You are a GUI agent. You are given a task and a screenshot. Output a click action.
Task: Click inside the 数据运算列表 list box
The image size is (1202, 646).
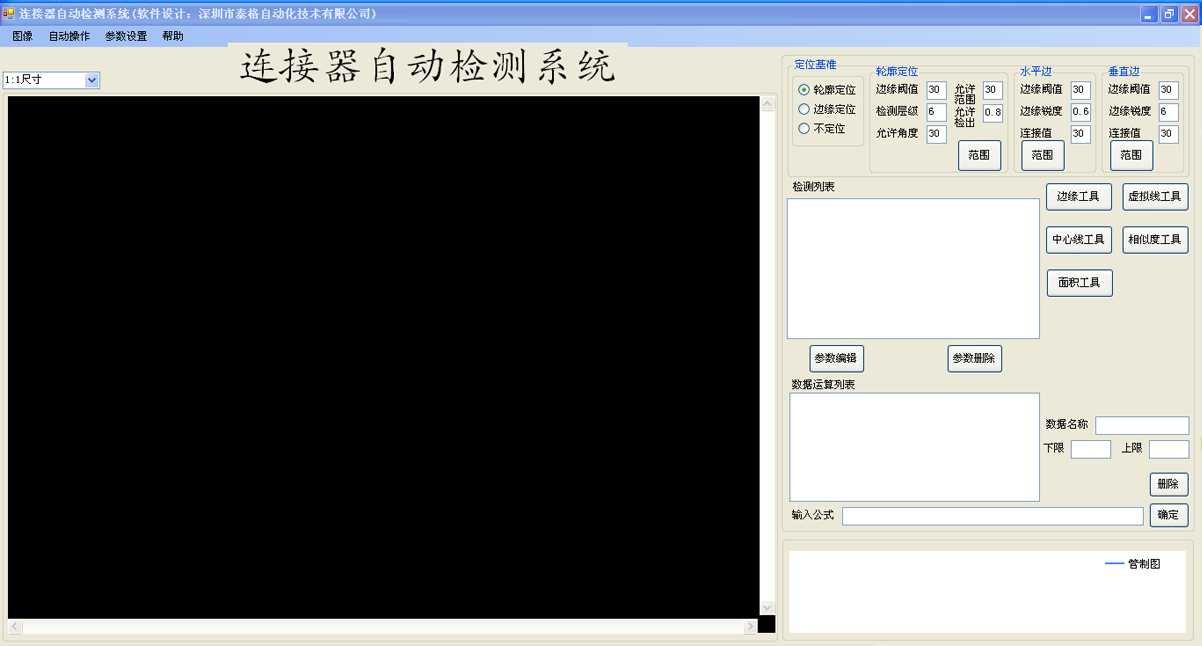point(914,447)
